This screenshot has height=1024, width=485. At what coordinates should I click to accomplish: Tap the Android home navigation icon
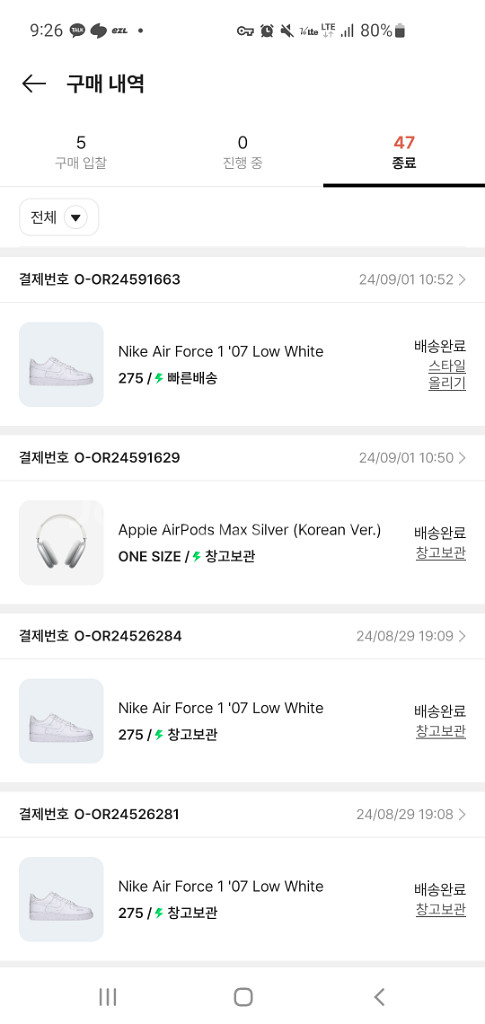tap(243, 997)
